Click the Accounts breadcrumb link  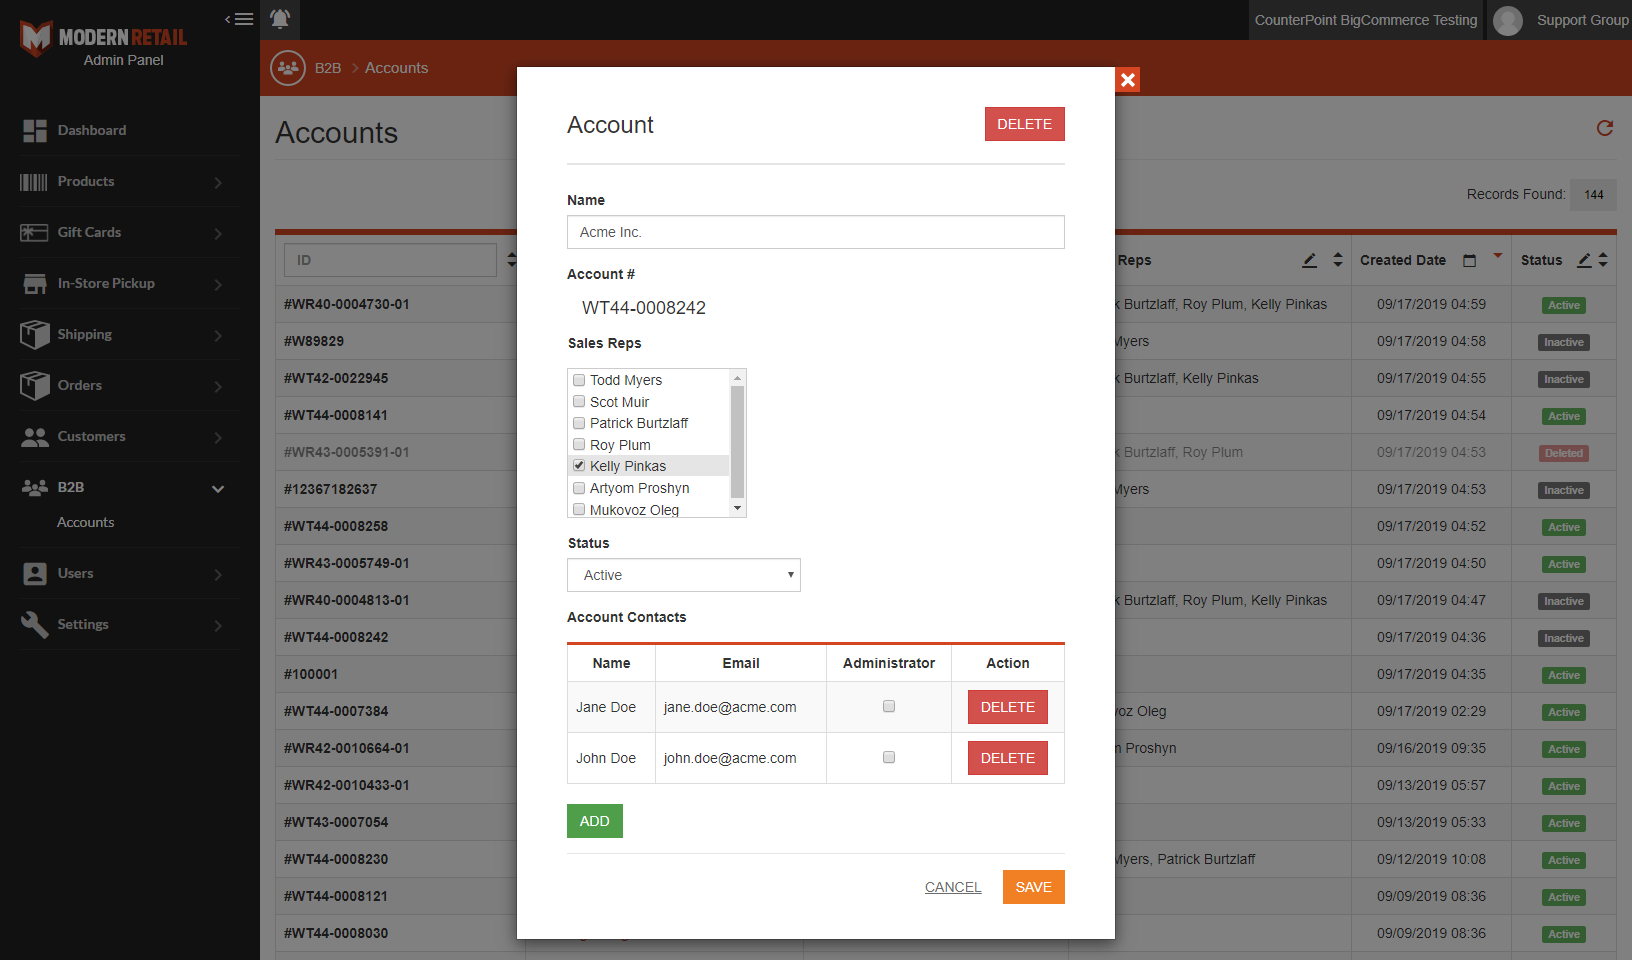396,68
